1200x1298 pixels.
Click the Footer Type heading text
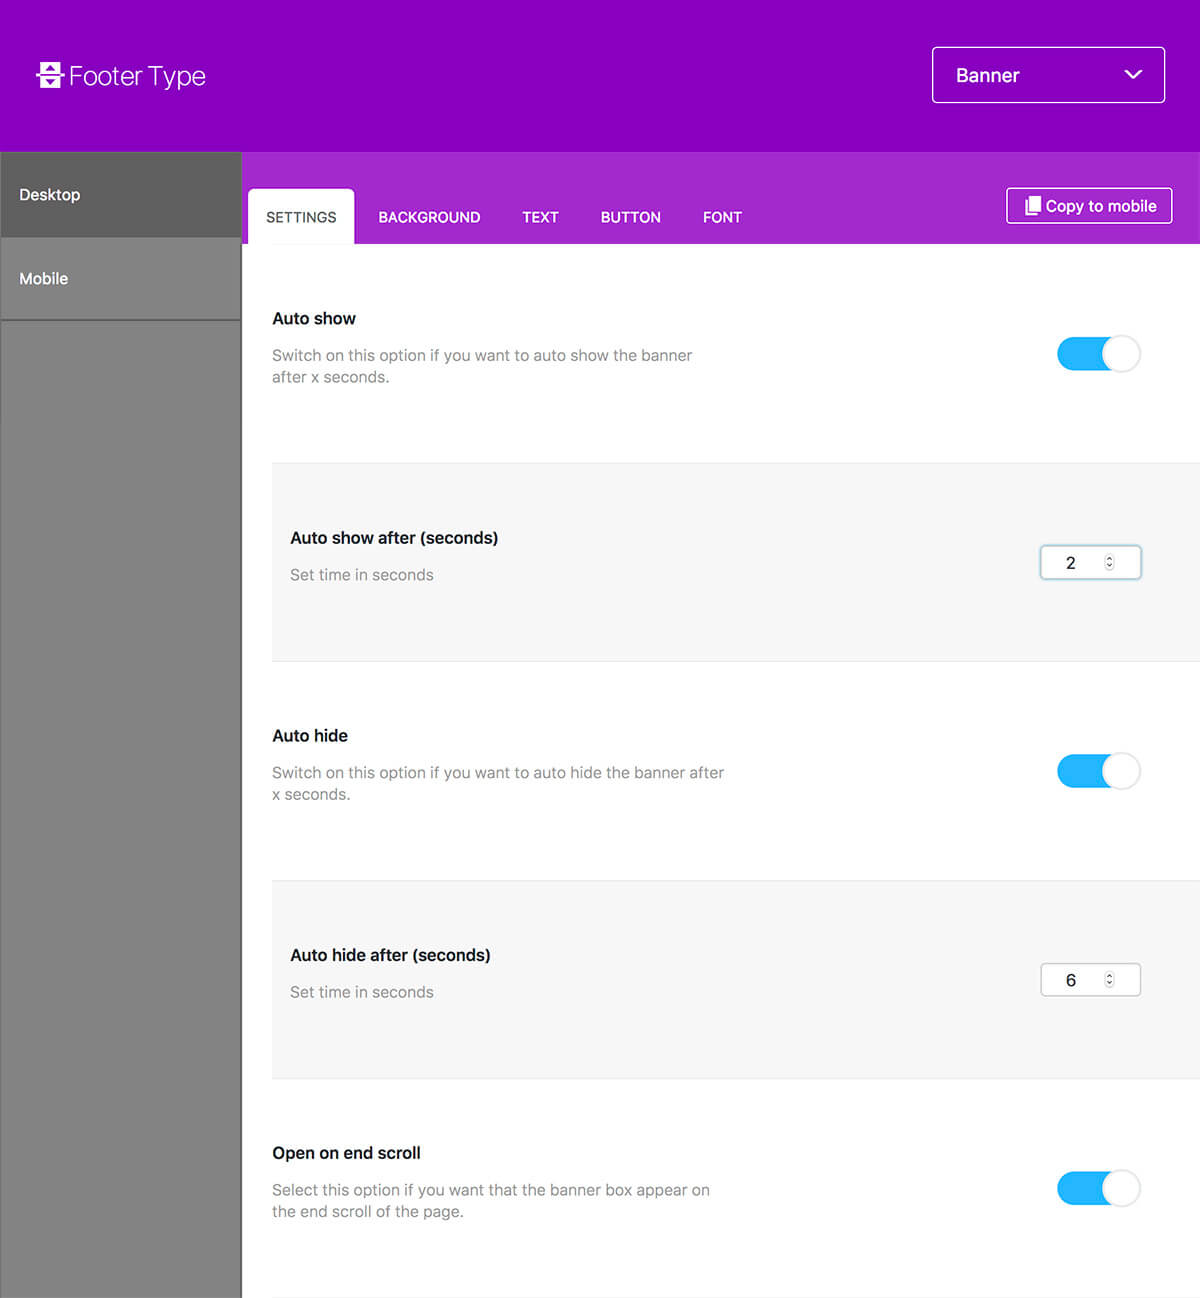pos(137,76)
